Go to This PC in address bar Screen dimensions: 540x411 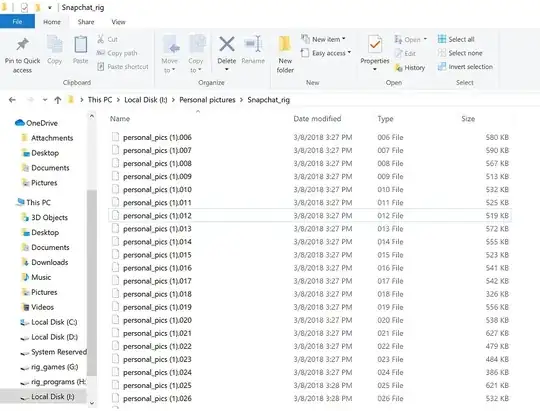pos(100,100)
